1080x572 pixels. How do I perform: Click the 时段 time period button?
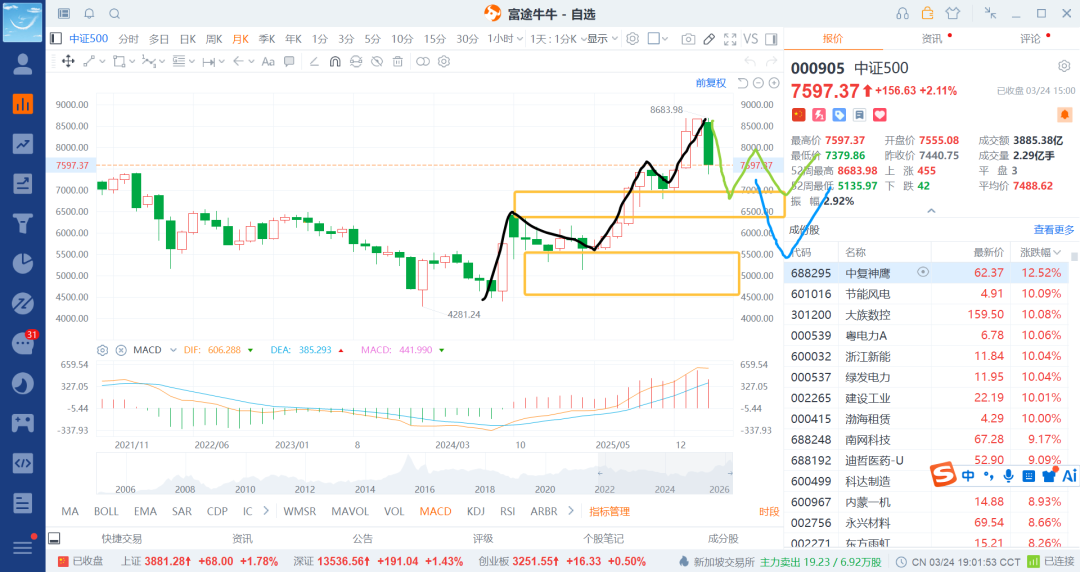pos(769,511)
